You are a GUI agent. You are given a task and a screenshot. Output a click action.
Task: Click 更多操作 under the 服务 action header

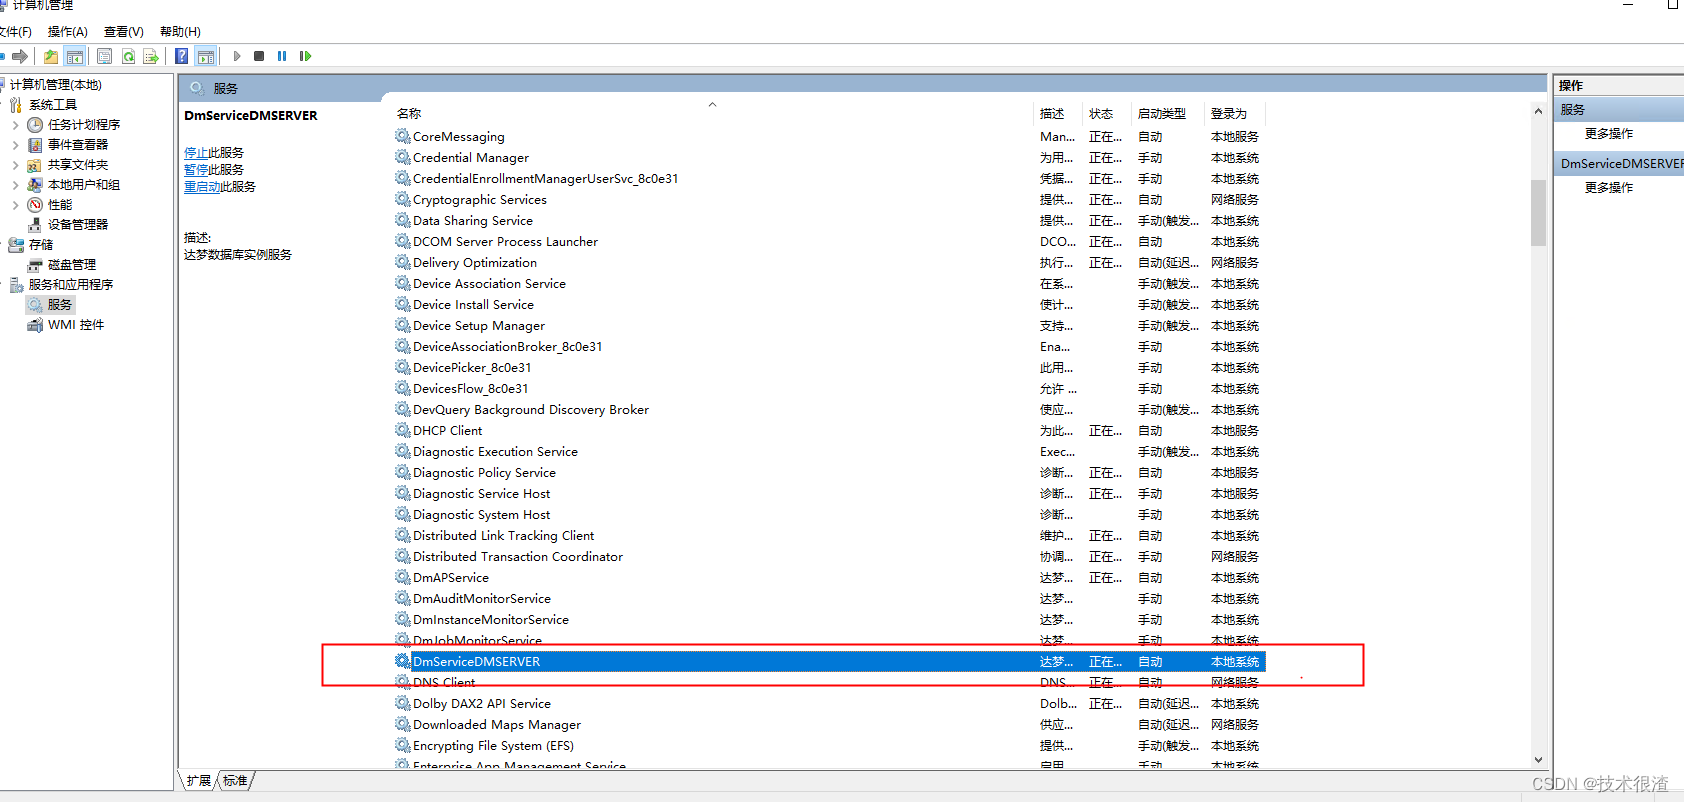(1609, 134)
